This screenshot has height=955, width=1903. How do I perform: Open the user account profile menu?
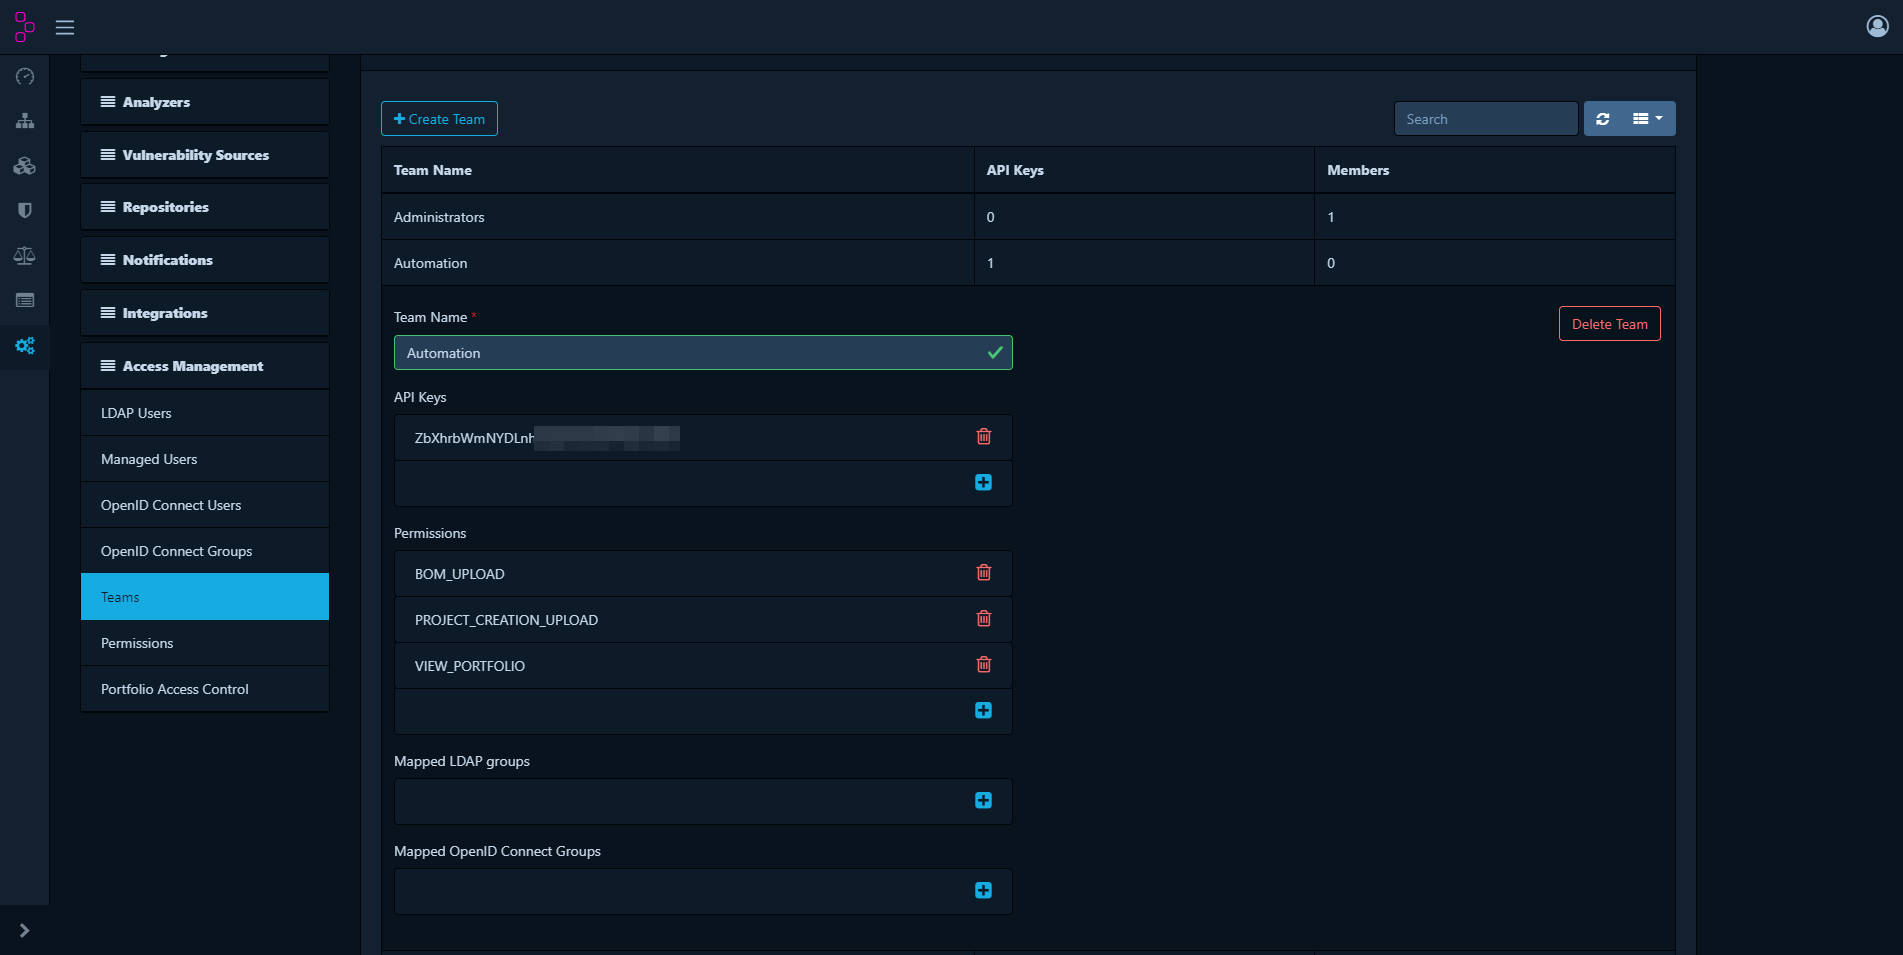point(1877,26)
